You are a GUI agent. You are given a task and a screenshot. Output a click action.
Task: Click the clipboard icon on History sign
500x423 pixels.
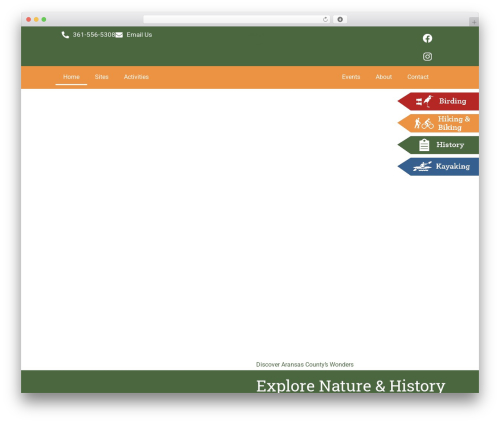pyautogui.click(x=424, y=145)
